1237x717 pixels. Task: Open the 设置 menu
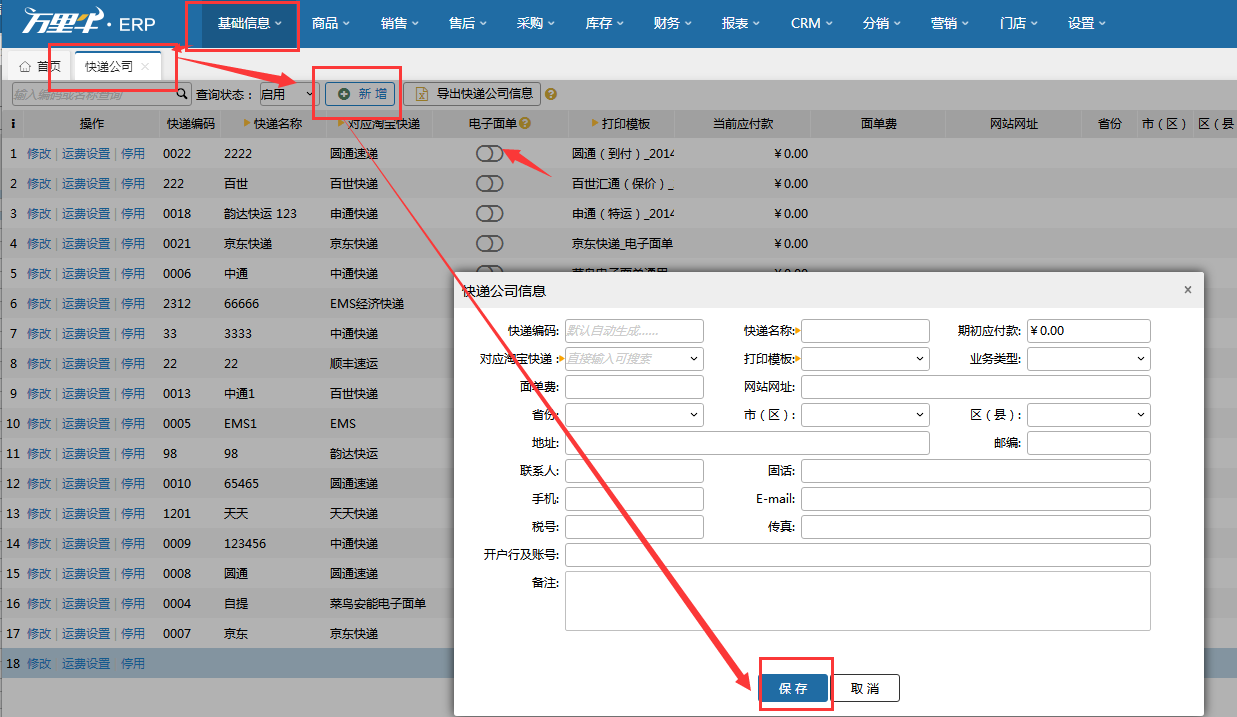point(1086,23)
